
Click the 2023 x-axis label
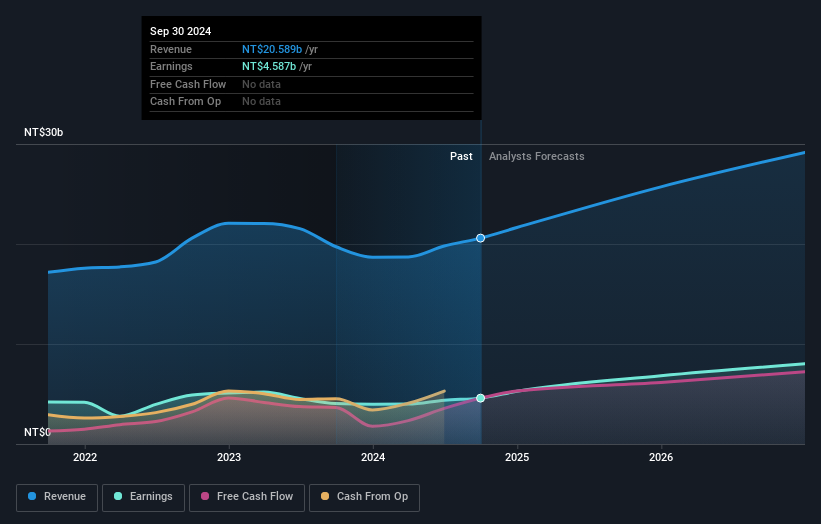click(229, 458)
